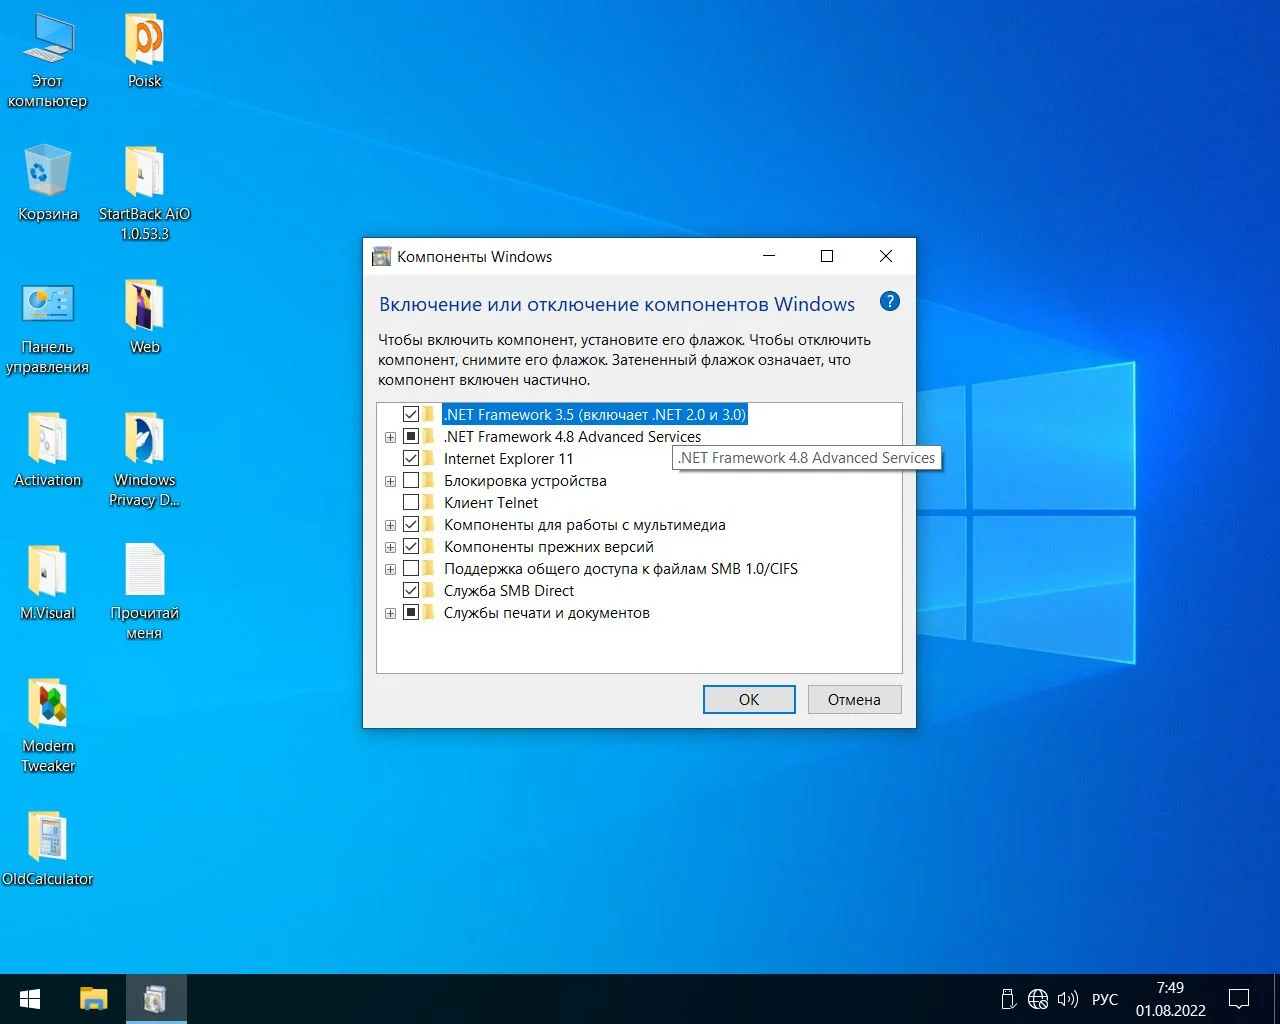
Task: Click File Explorer icon in taskbar
Action: [94, 999]
